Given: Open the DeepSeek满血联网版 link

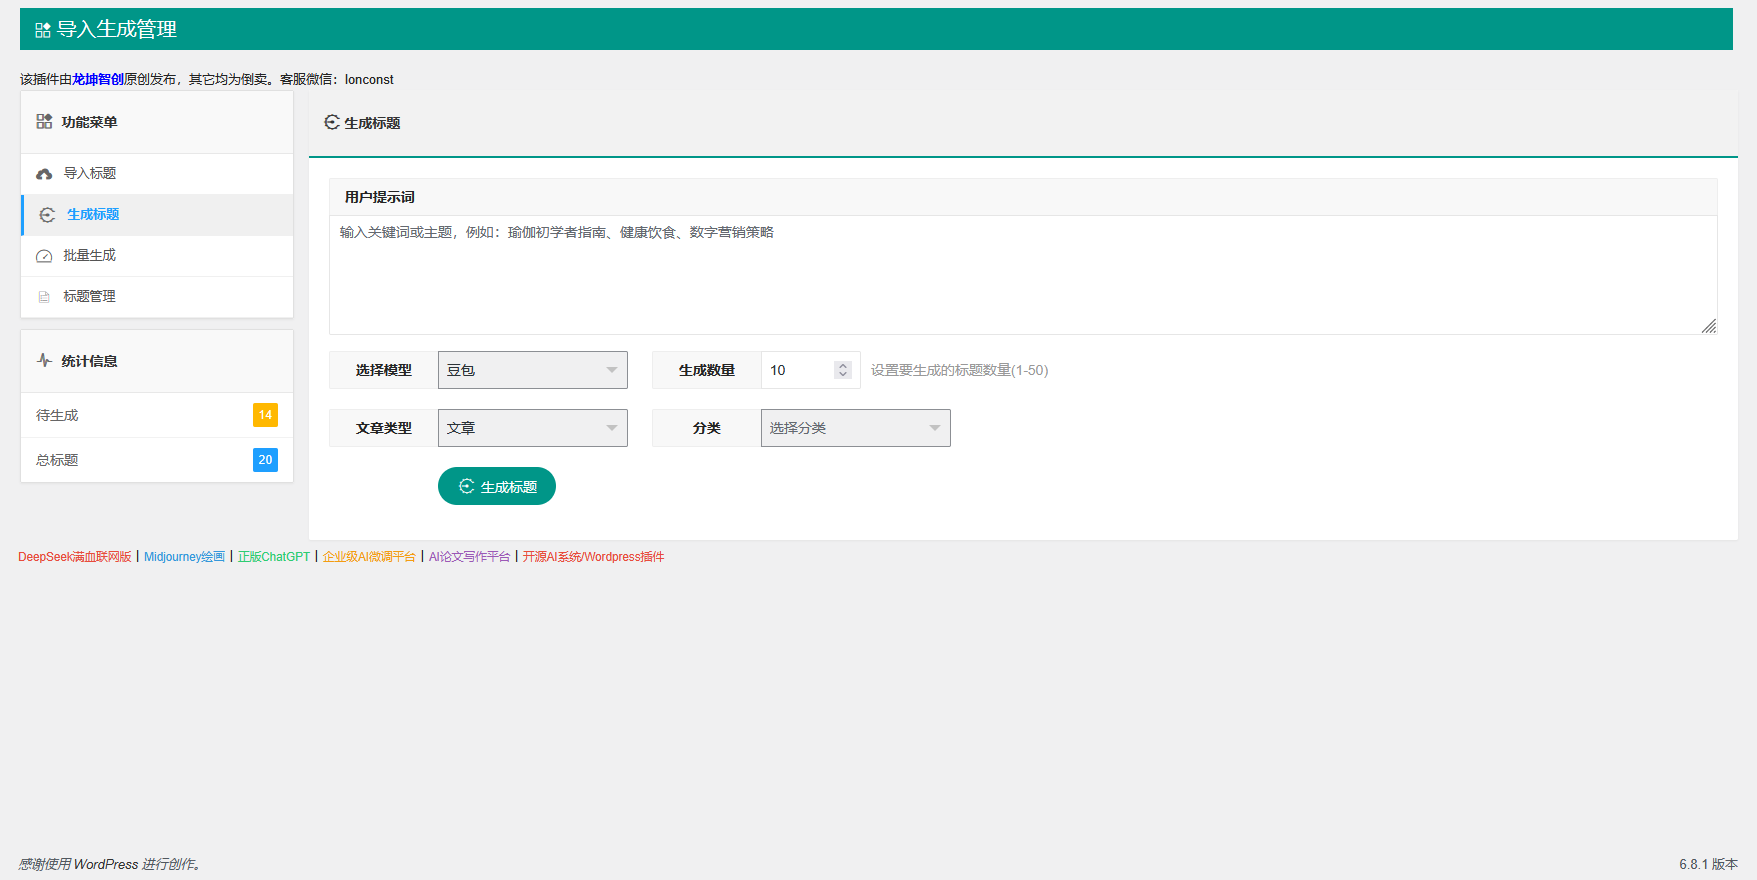Looking at the screenshot, I should coord(75,557).
